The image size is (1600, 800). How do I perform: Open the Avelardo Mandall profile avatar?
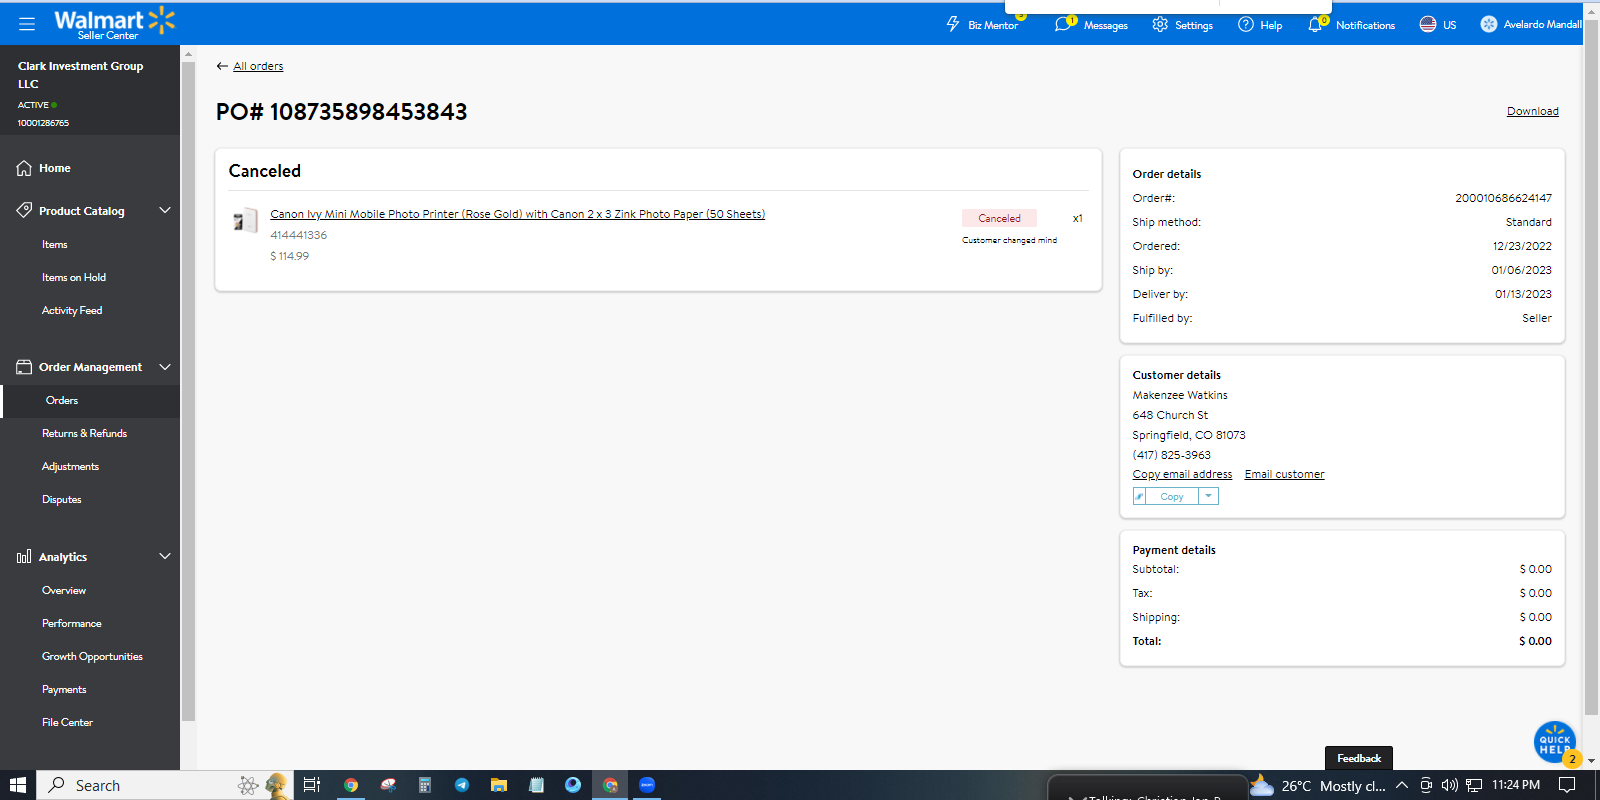click(1489, 24)
